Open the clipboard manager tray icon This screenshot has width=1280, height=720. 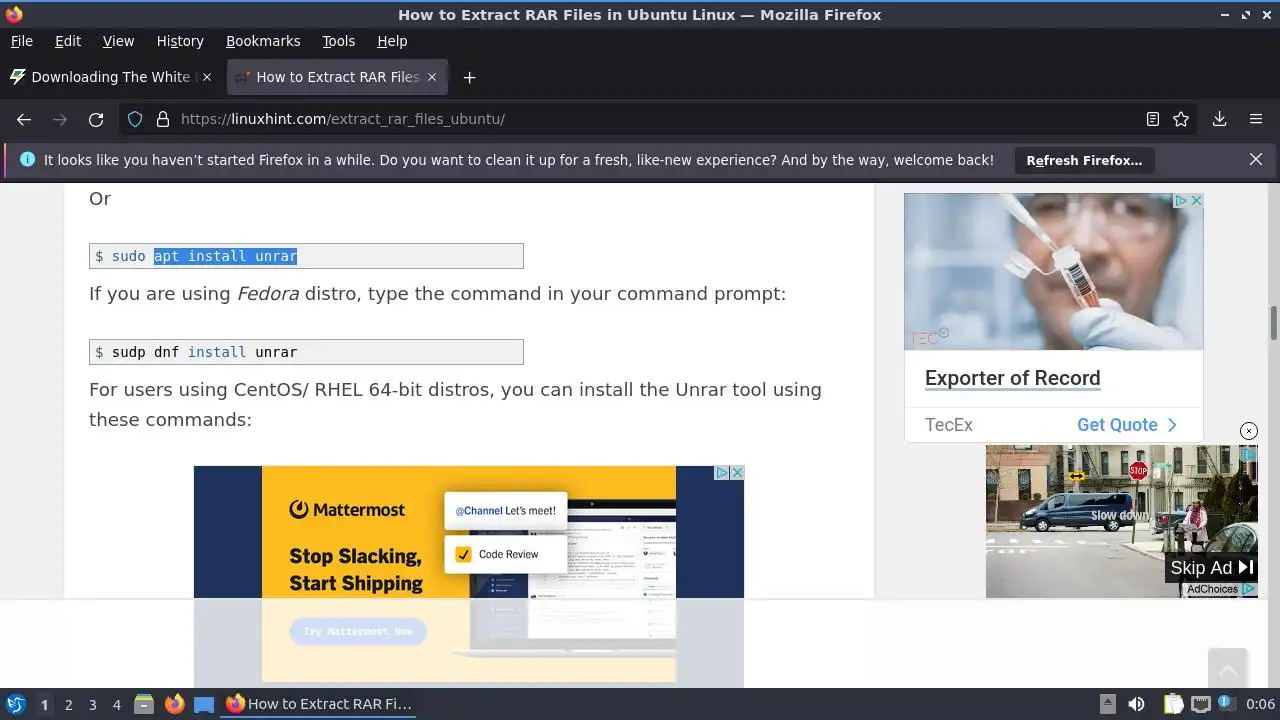pos(1173,704)
